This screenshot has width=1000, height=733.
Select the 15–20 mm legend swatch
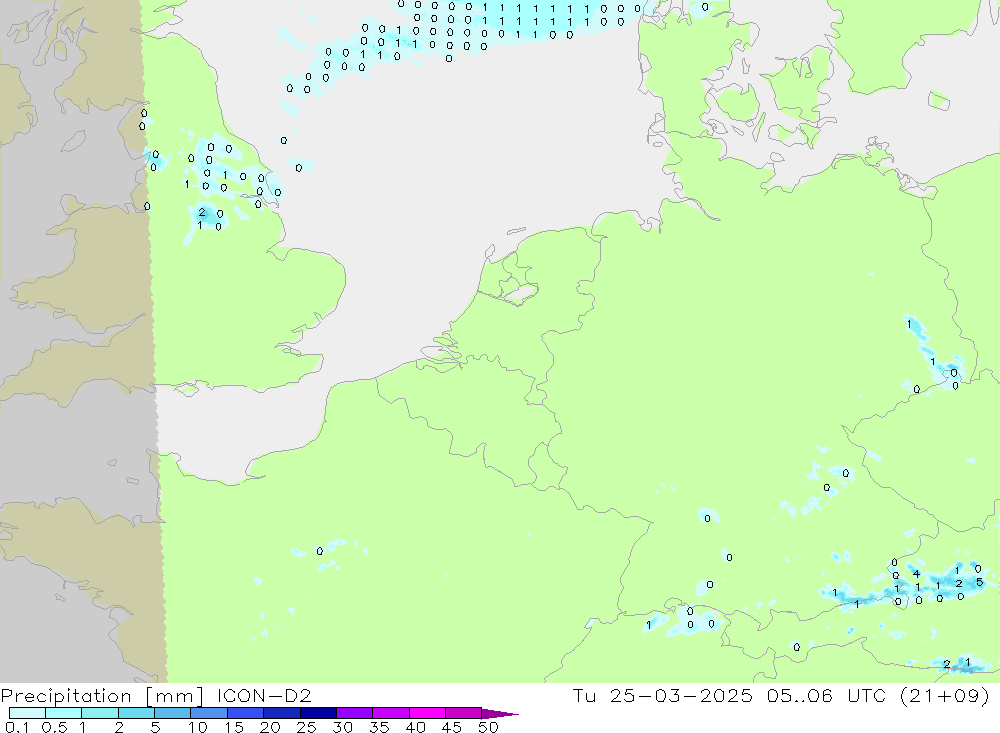[x=246, y=713]
